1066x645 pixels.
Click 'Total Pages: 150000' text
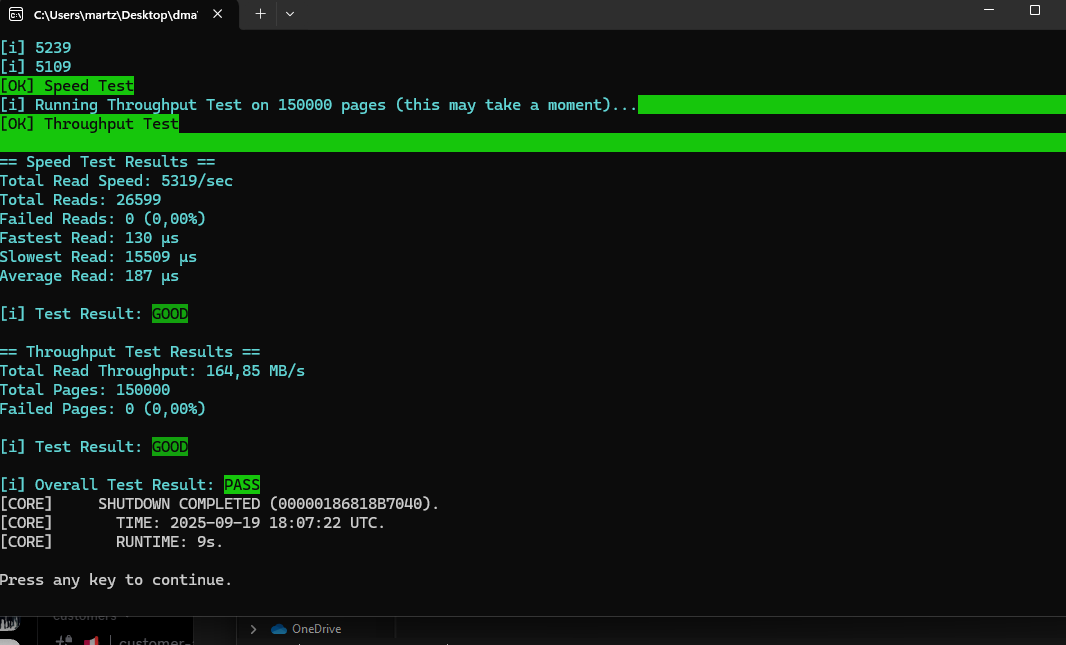[x=85, y=390]
